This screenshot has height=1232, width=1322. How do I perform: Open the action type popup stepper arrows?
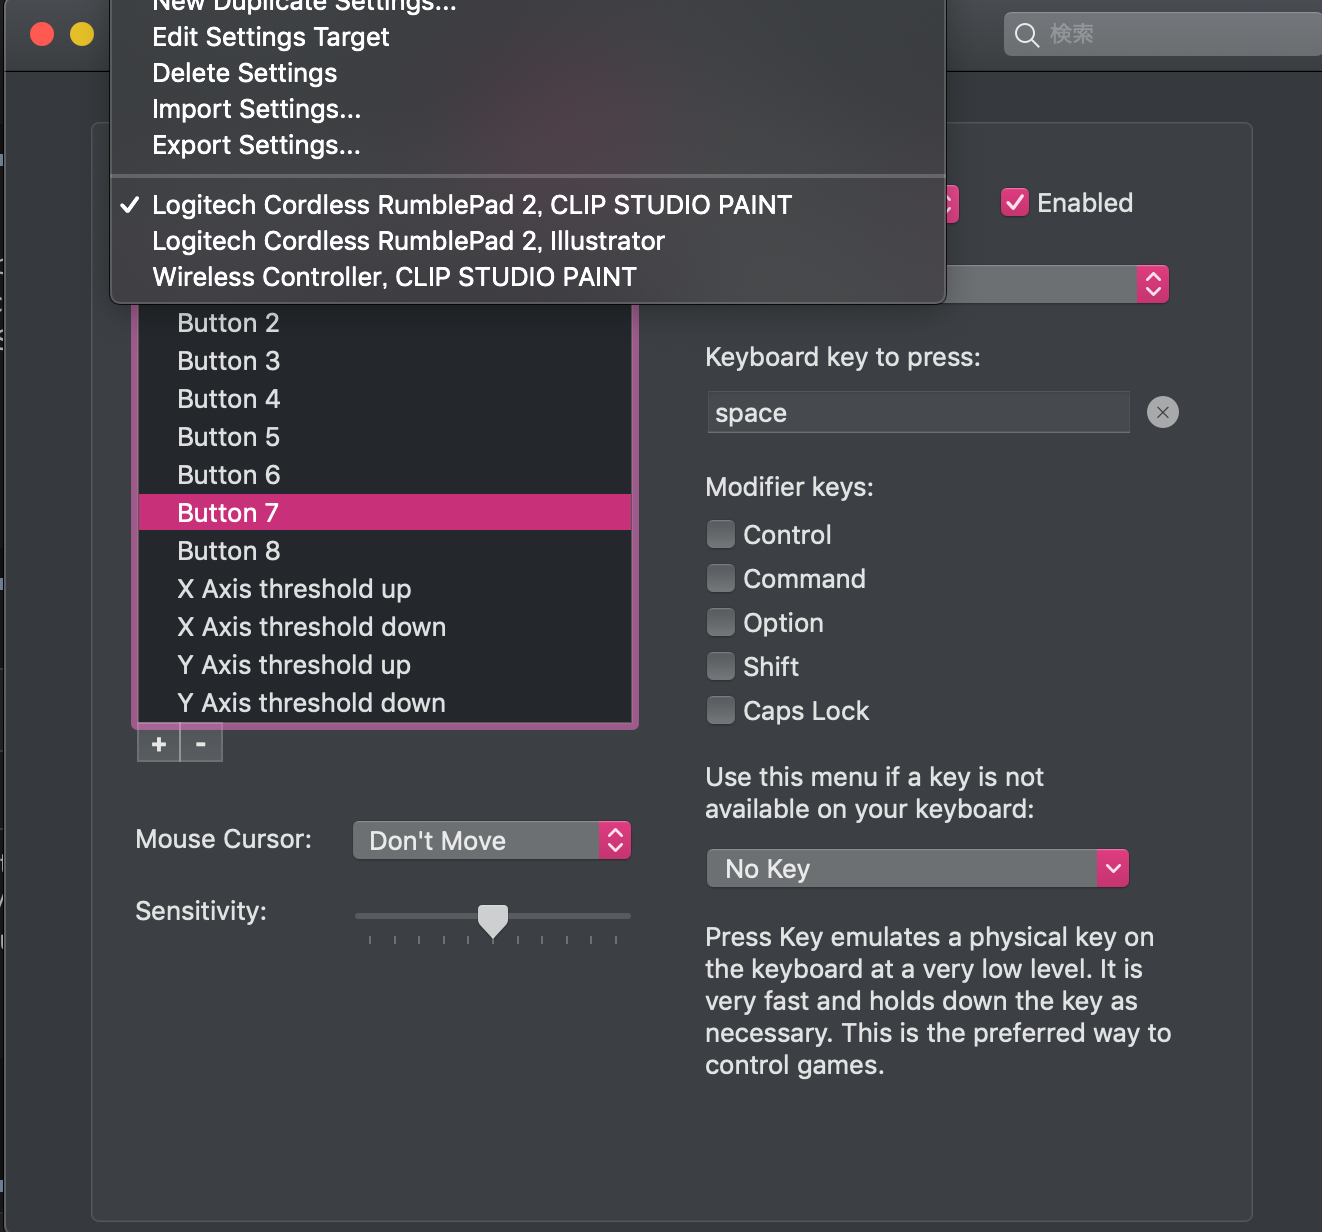point(1153,284)
